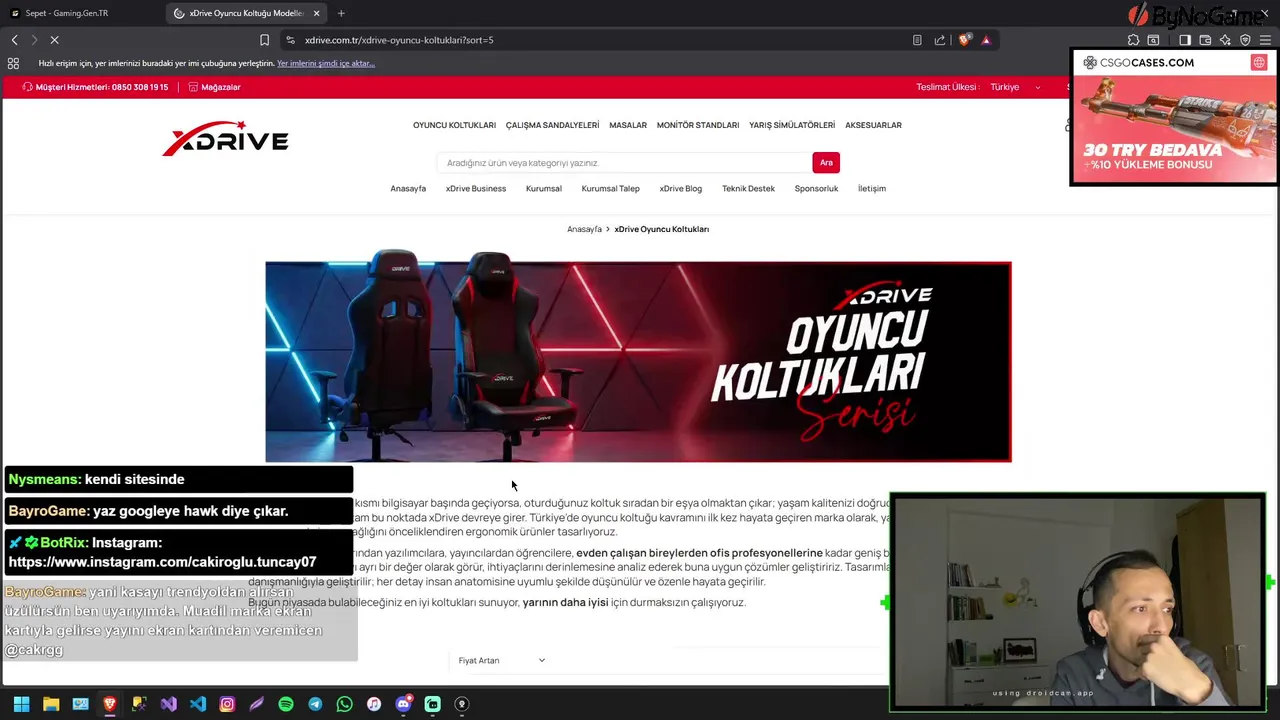Open OBS Studio from the taskbar
1280x720 pixels.
point(462,704)
